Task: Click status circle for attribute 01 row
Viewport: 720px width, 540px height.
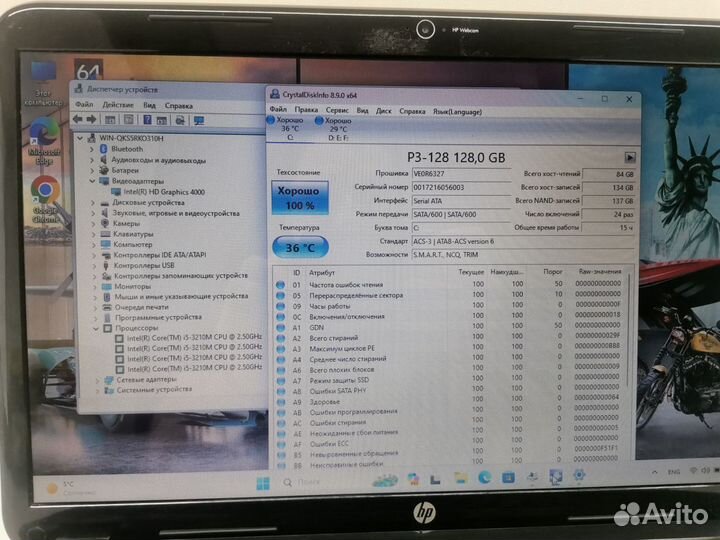Action: click(281, 285)
